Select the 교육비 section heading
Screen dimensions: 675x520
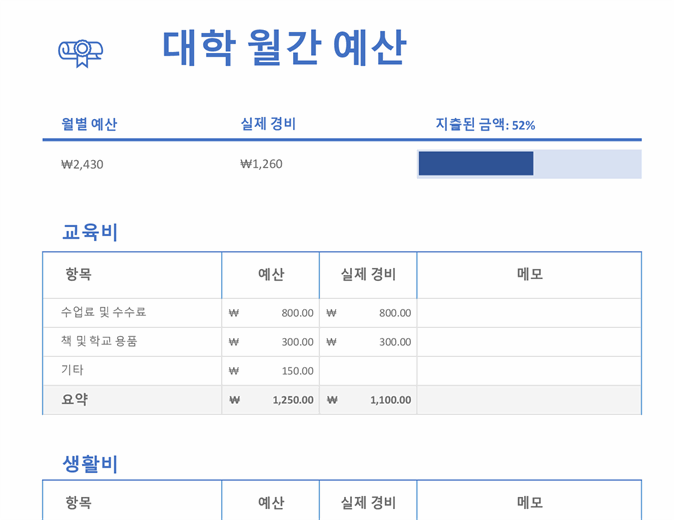click(90, 233)
